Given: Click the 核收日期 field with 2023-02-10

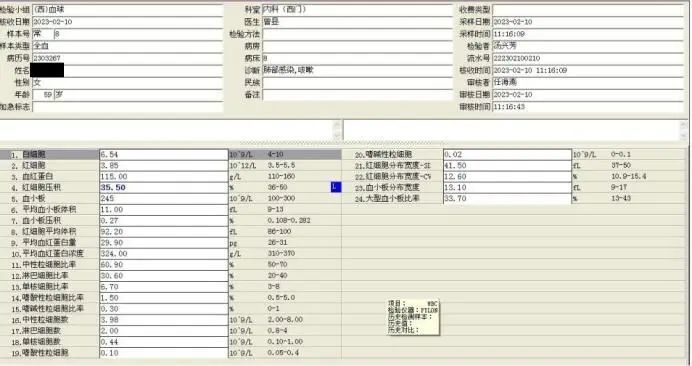Looking at the screenshot, I should click(128, 22).
